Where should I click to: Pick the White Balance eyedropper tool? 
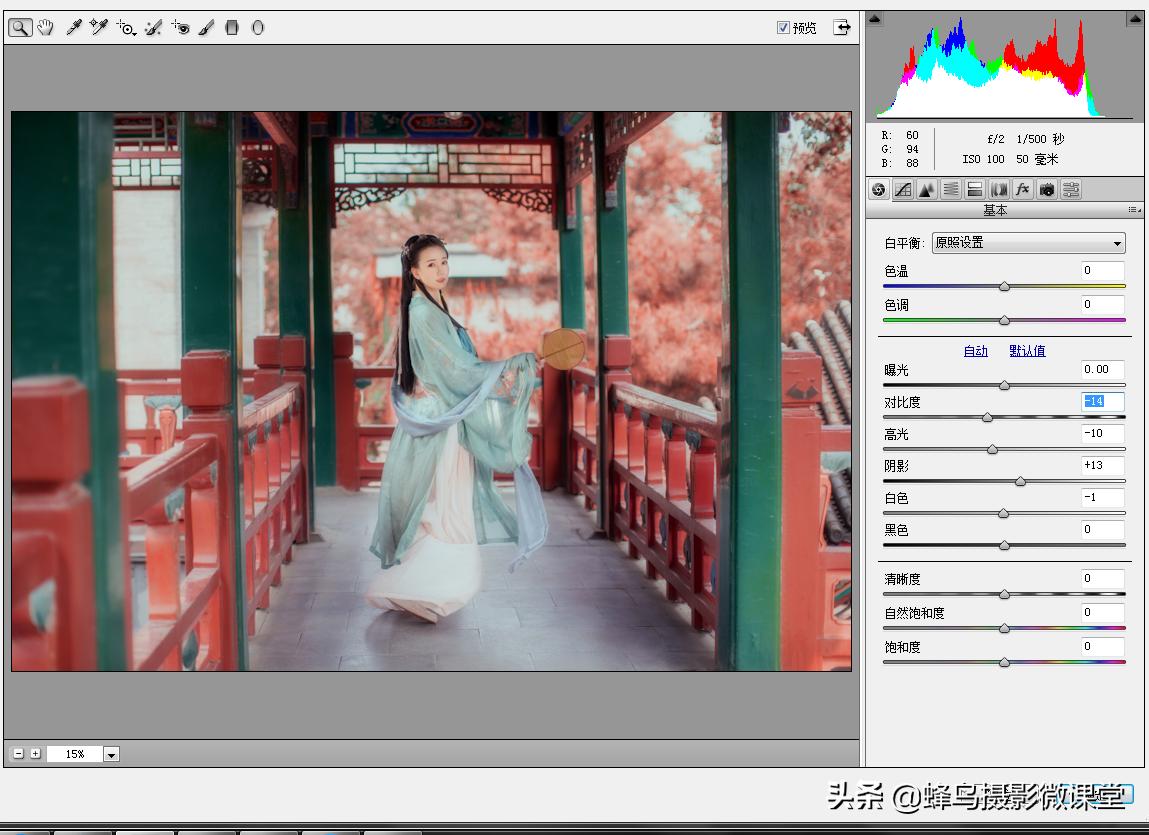click(73, 28)
